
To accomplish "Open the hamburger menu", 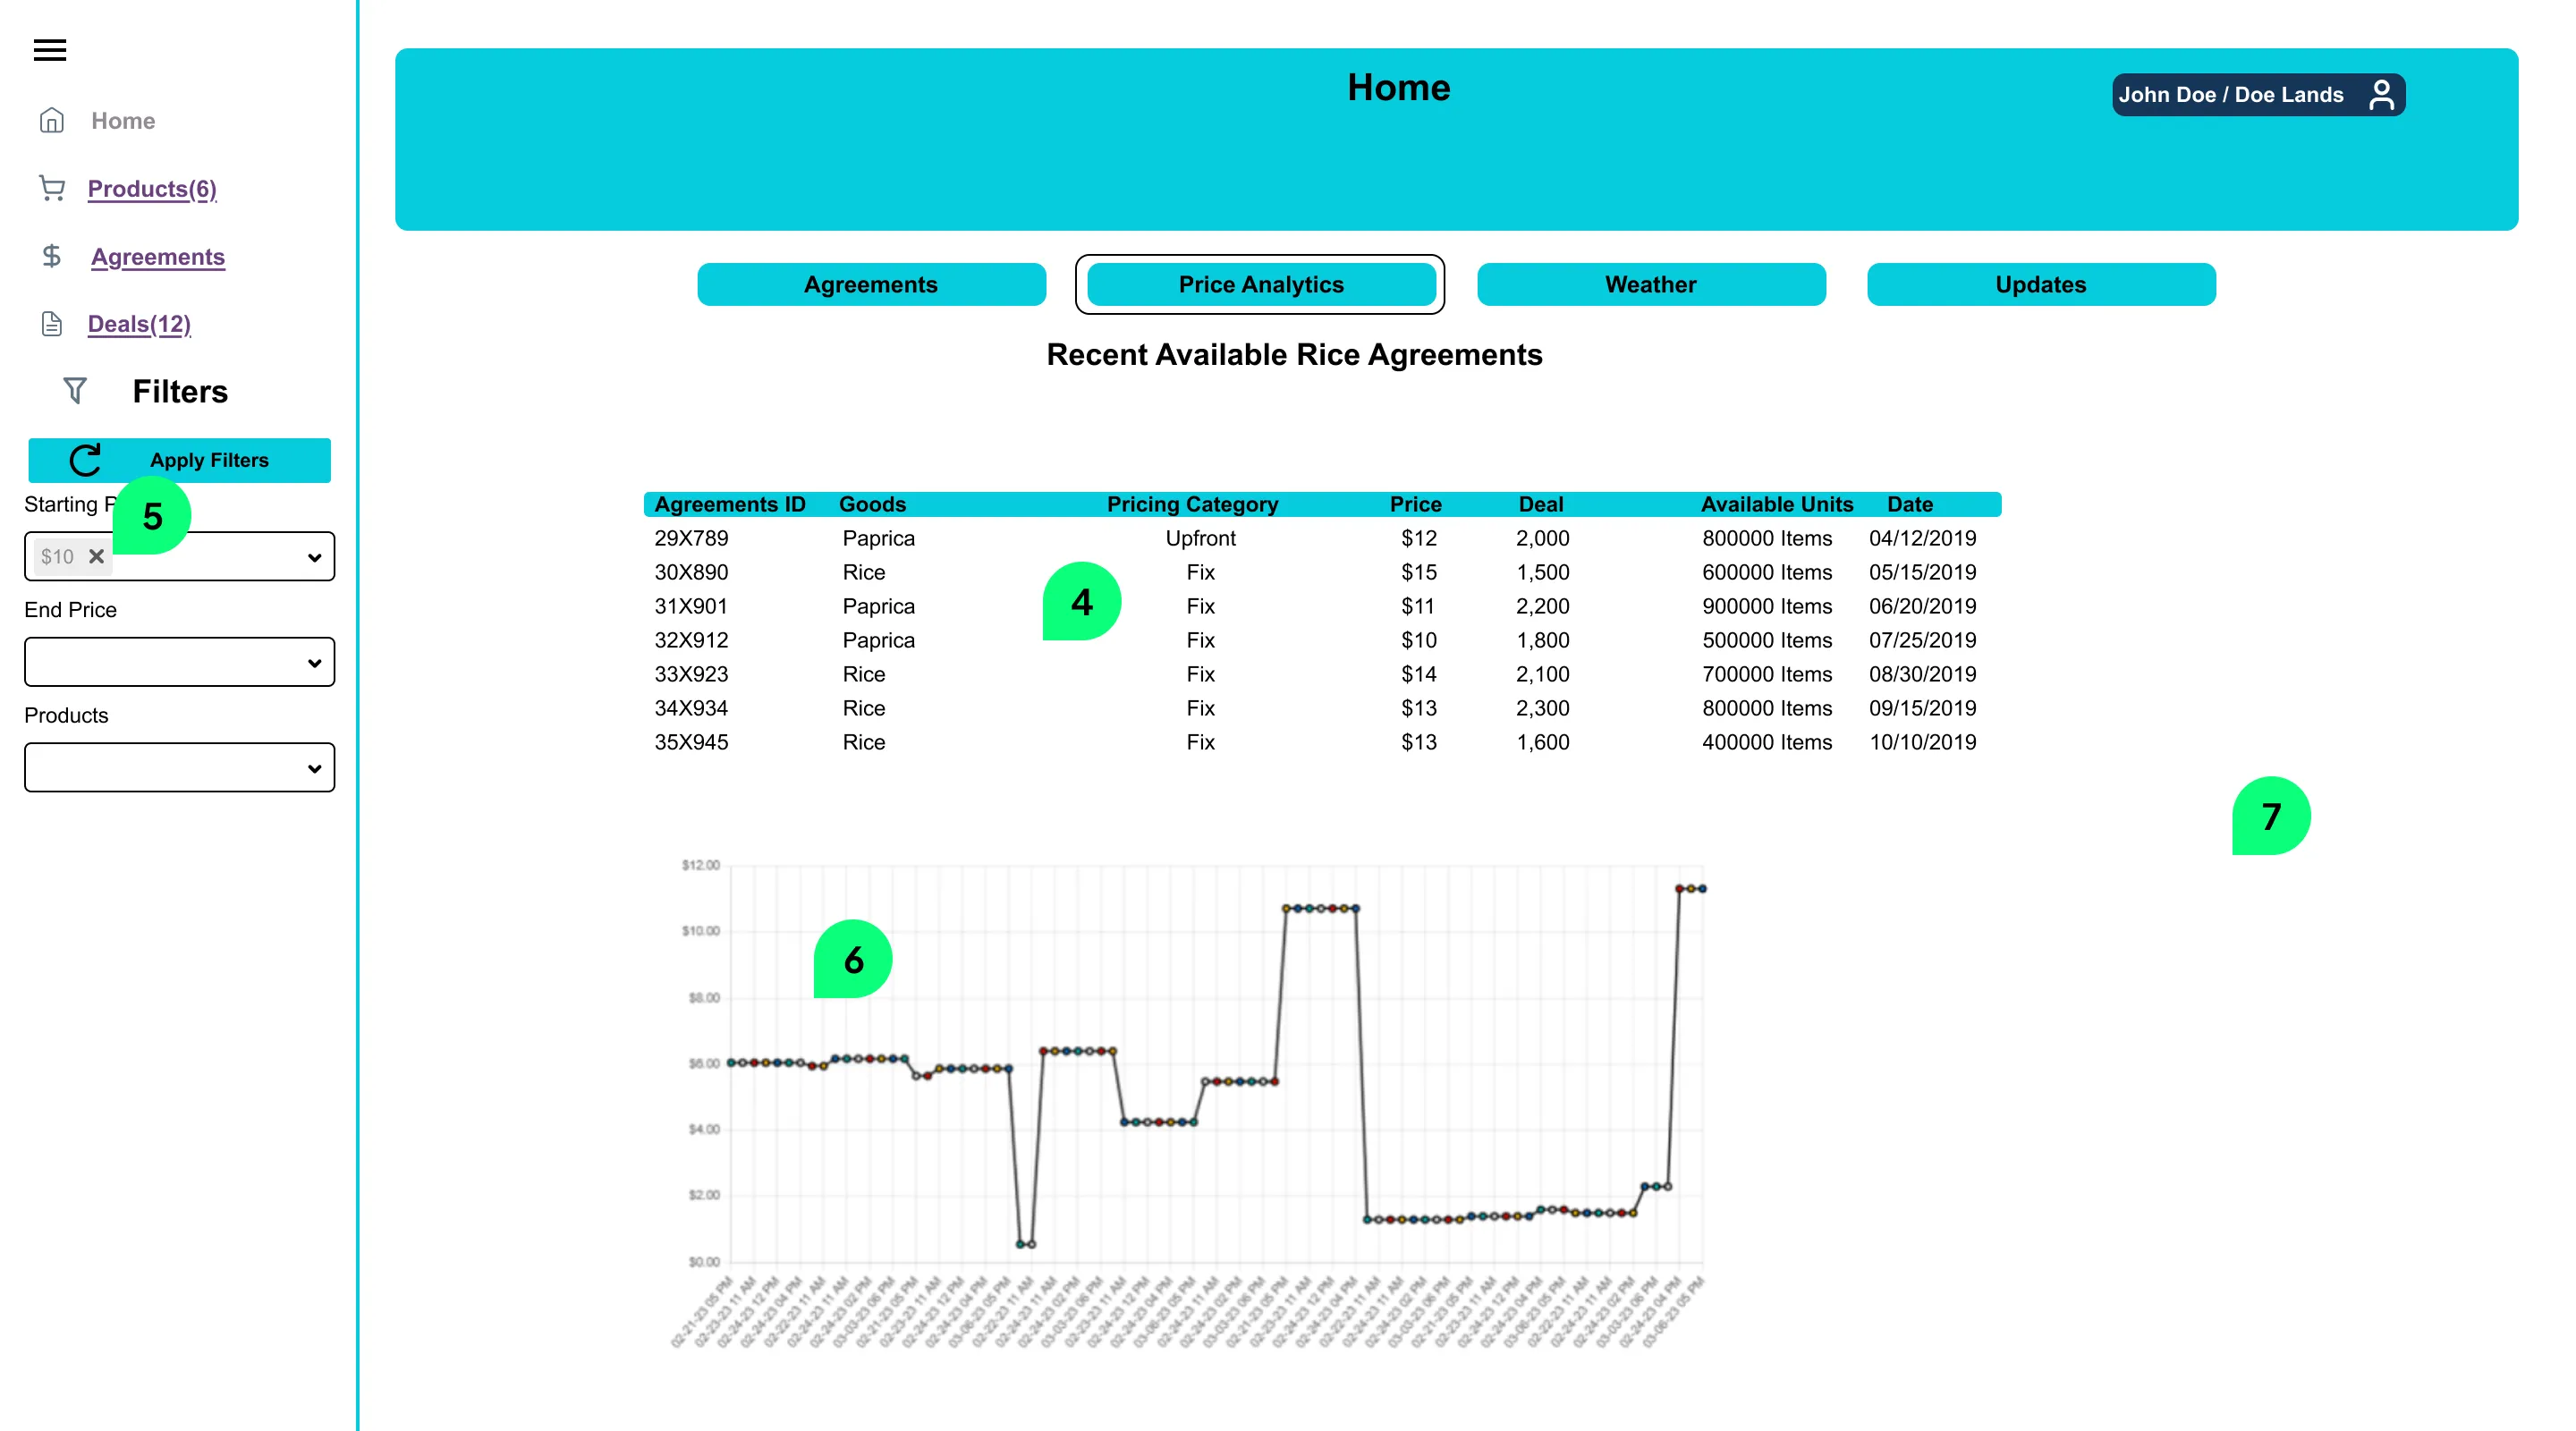I will coord(50,50).
